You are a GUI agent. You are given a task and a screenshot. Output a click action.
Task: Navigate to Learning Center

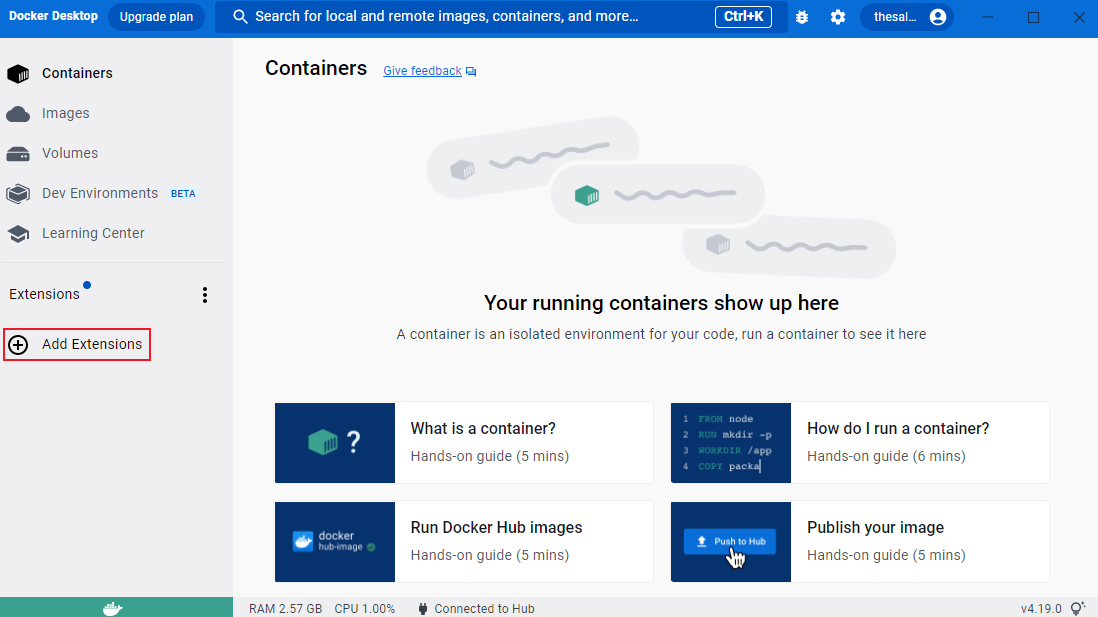click(x=93, y=234)
